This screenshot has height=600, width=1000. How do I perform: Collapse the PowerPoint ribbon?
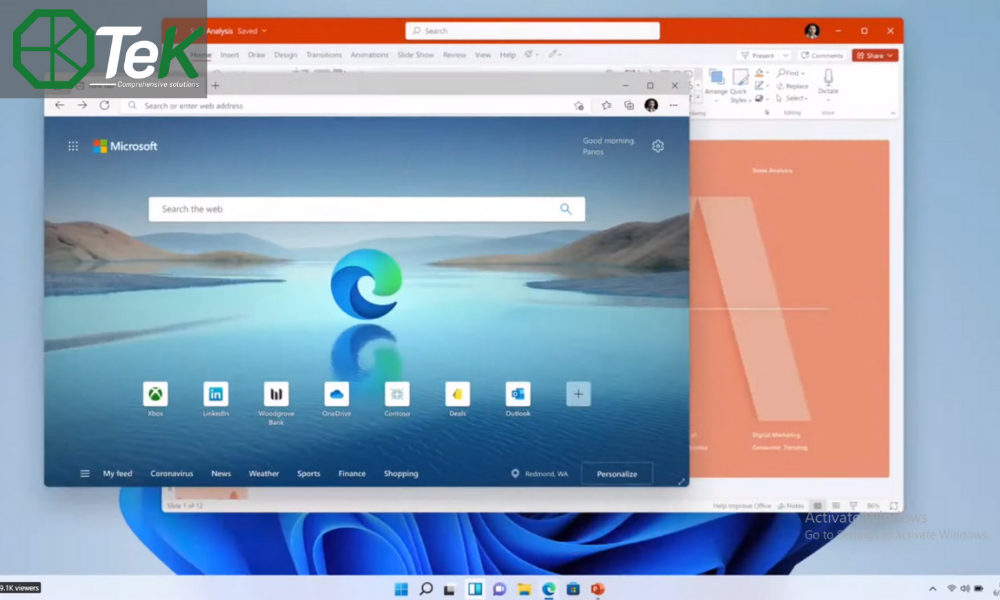pos(893,113)
